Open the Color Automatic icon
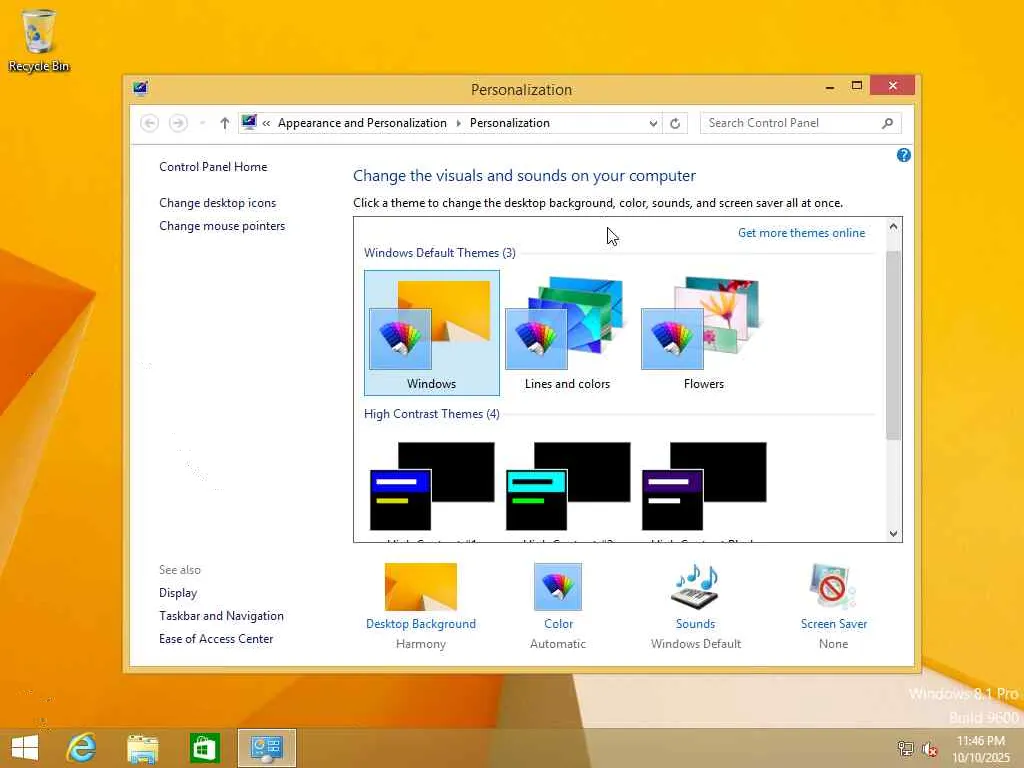1024x768 pixels. tap(558, 586)
